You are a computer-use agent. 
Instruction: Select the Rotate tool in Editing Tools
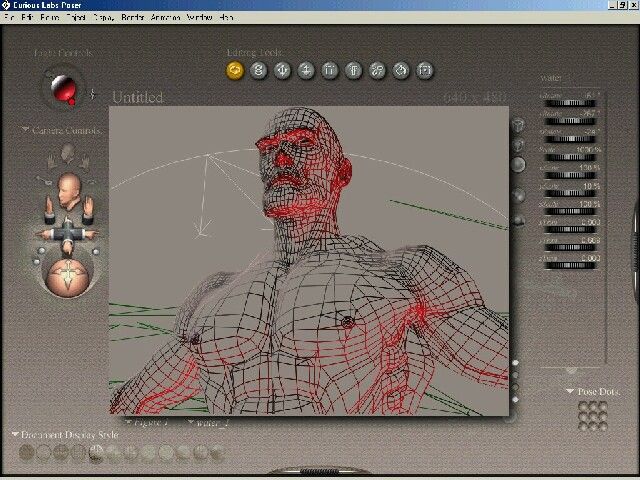pos(235,70)
